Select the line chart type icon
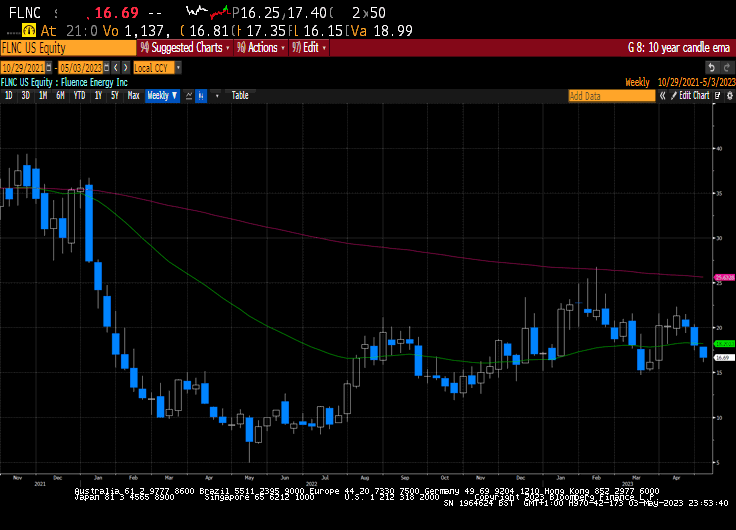Image resolution: width=736 pixels, height=530 pixels. (189, 96)
